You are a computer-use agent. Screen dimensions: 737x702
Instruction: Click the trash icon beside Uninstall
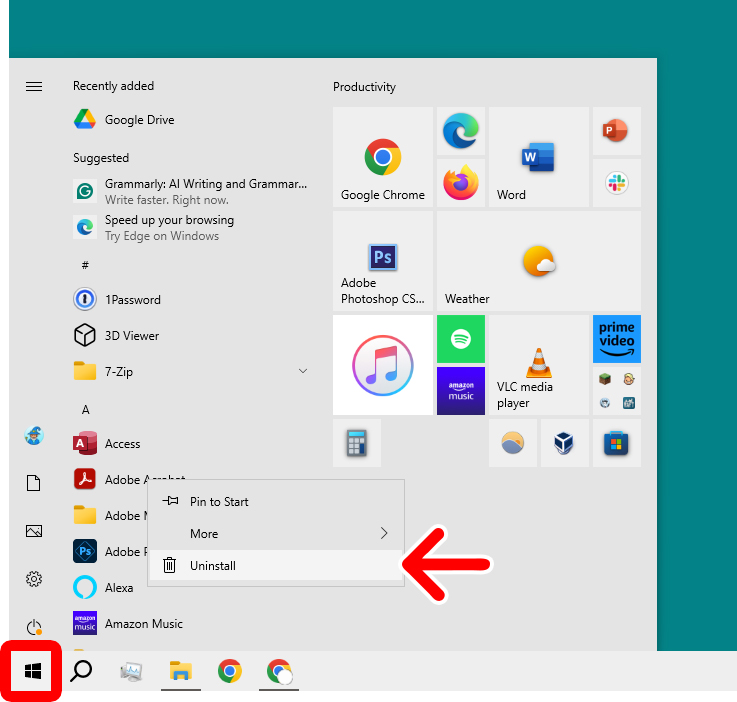pyautogui.click(x=170, y=565)
